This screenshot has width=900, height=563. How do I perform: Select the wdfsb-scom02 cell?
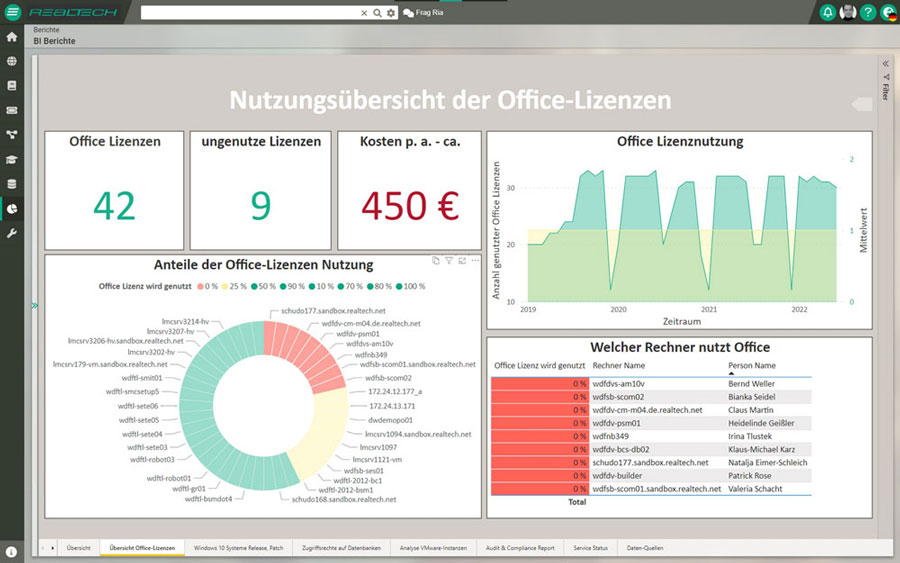[618, 397]
